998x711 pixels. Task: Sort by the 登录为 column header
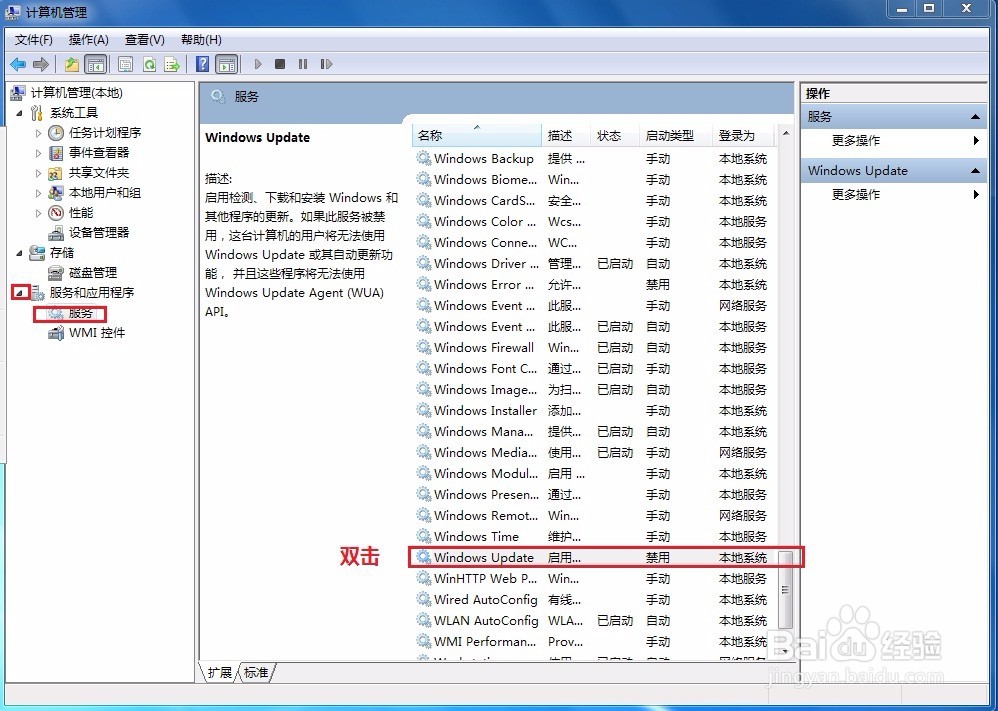[743, 135]
